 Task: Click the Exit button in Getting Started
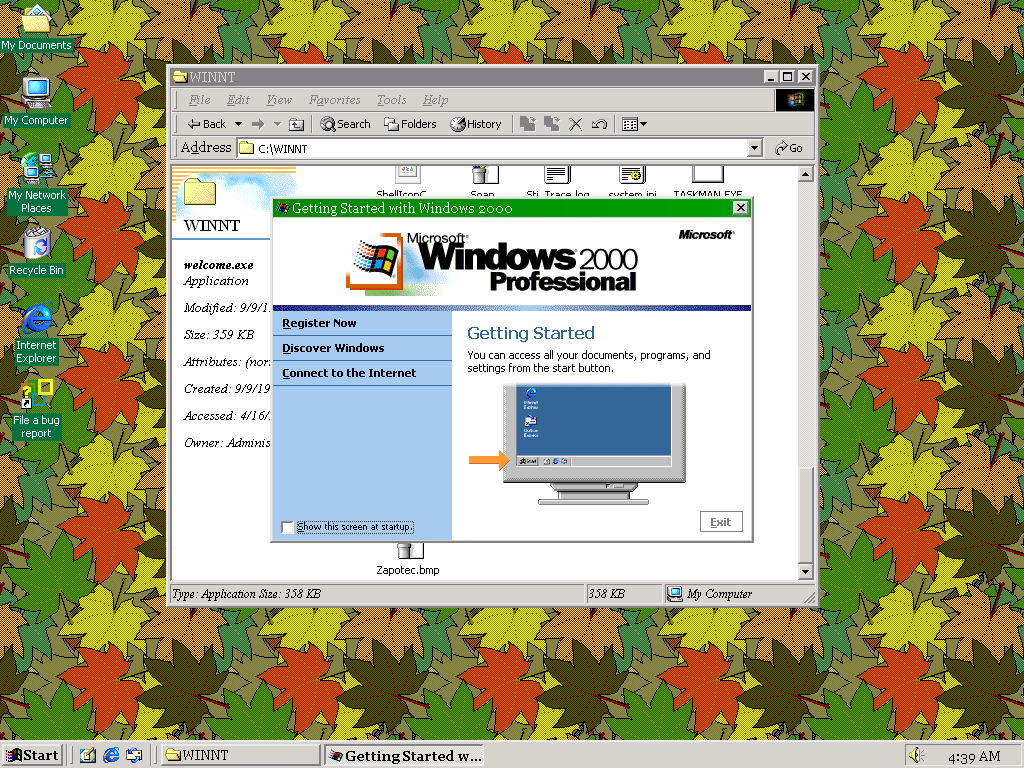[721, 522]
